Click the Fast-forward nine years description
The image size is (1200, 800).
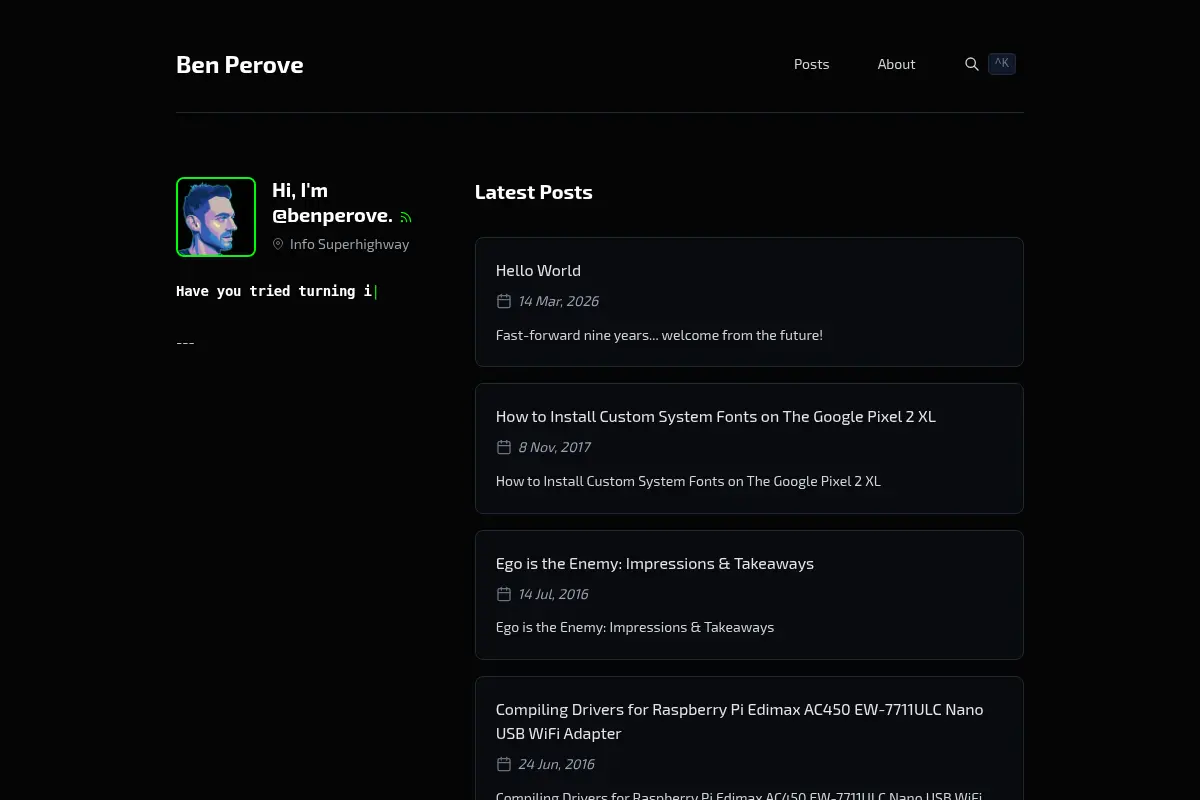[659, 335]
